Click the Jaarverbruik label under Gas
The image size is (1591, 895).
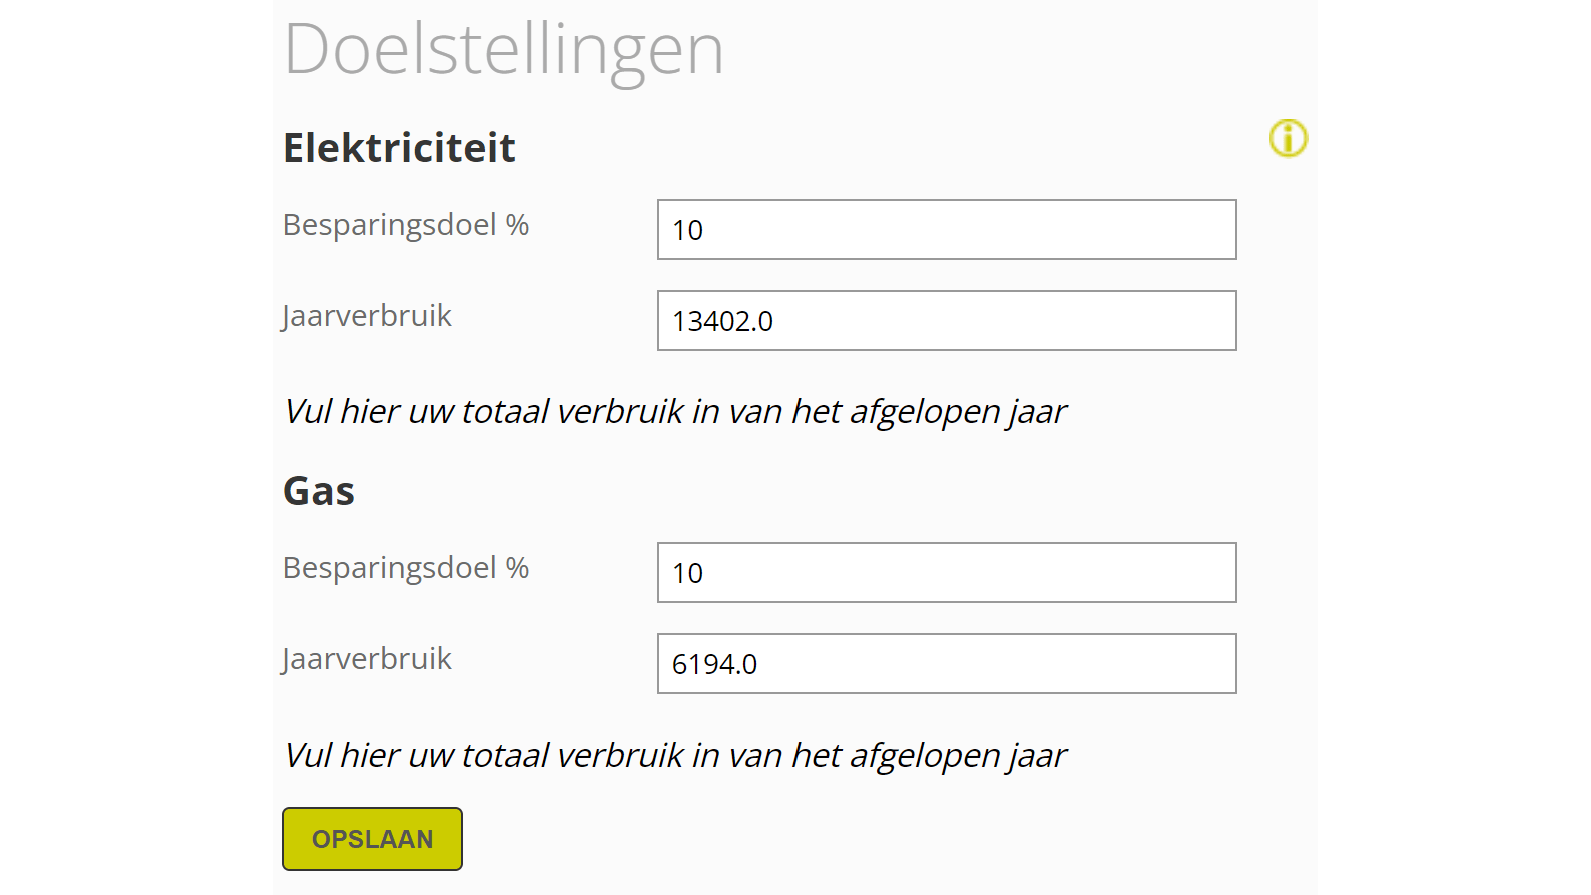(367, 658)
